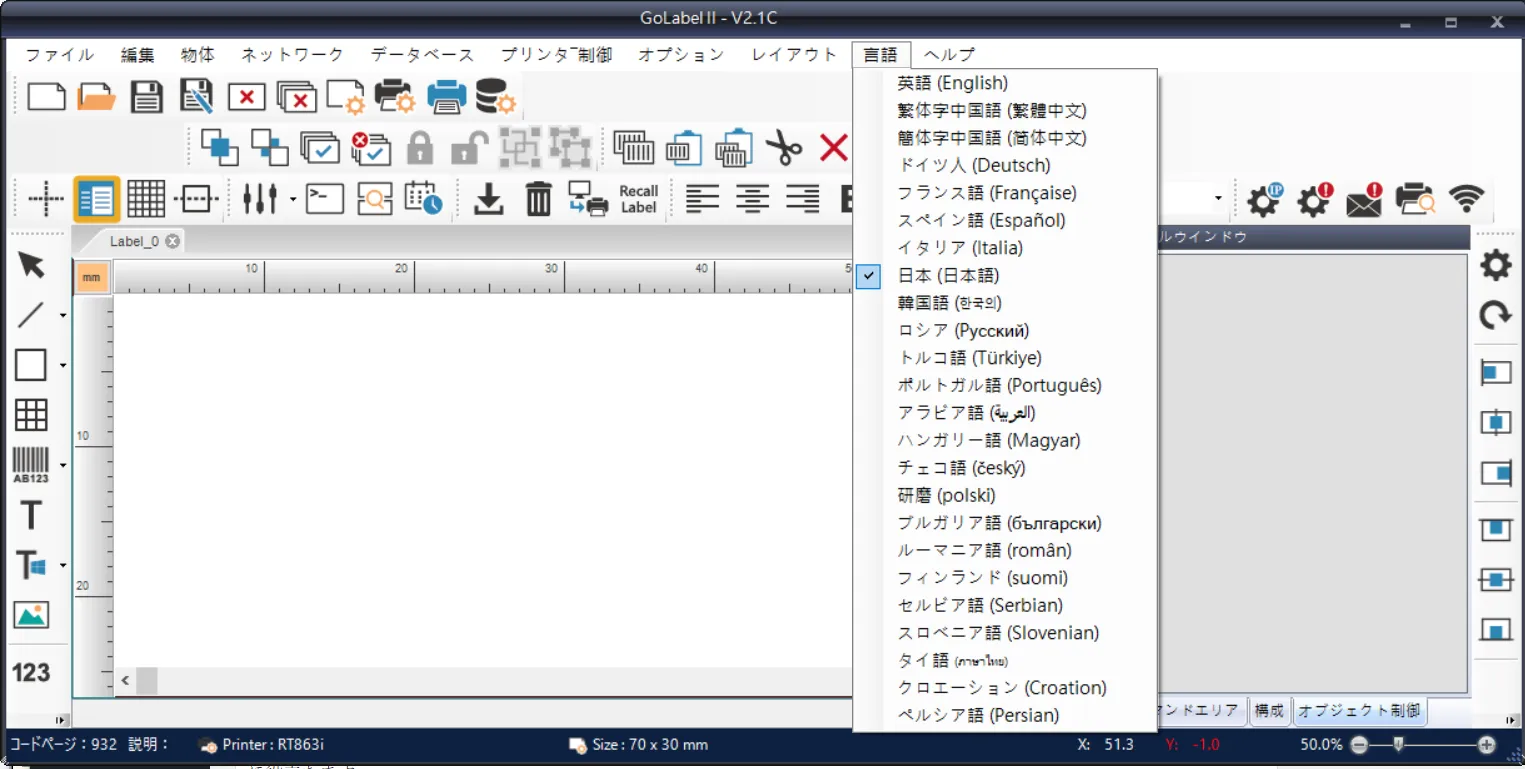This screenshot has height=769, width=1525.
Task: Click the trash can delete icon
Action: click(x=539, y=199)
